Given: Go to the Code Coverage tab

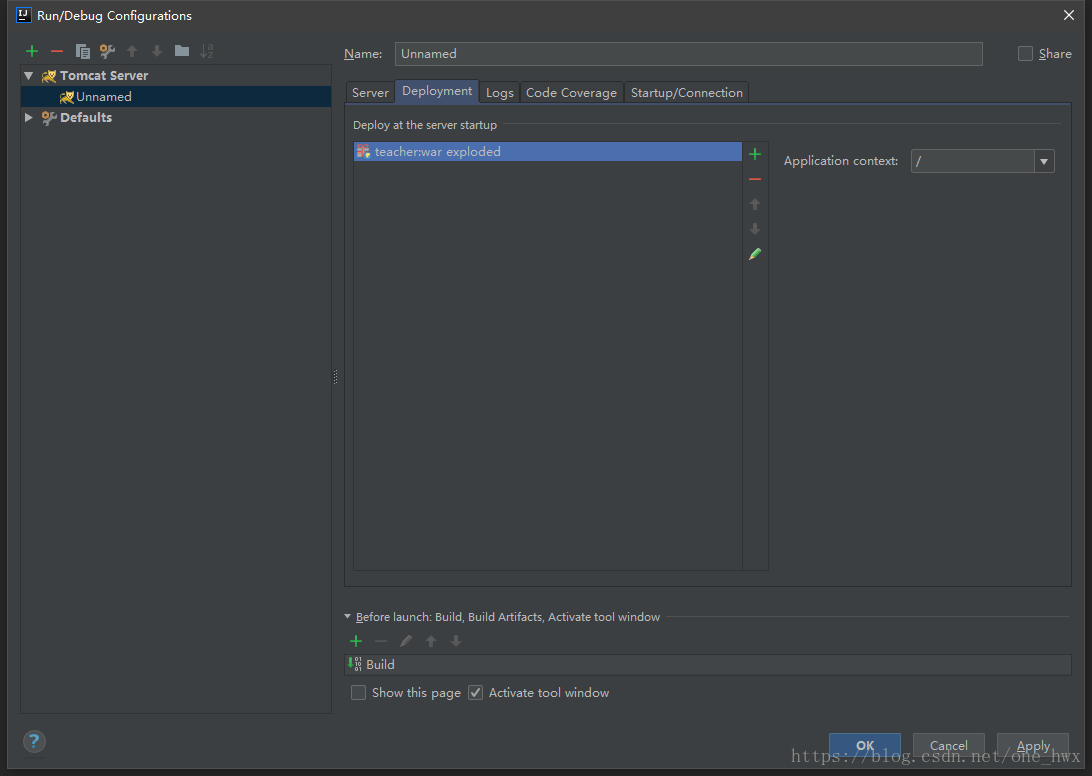Looking at the screenshot, I should tap(571, 93).
